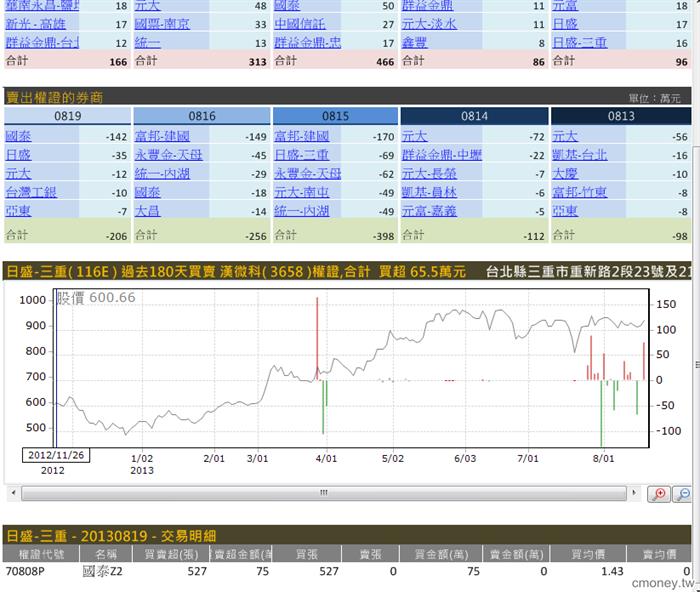The width and height of the screenshot is (700, 592).
Task: Open 日盛-三重 link with value 16
Action: point(579,43)
